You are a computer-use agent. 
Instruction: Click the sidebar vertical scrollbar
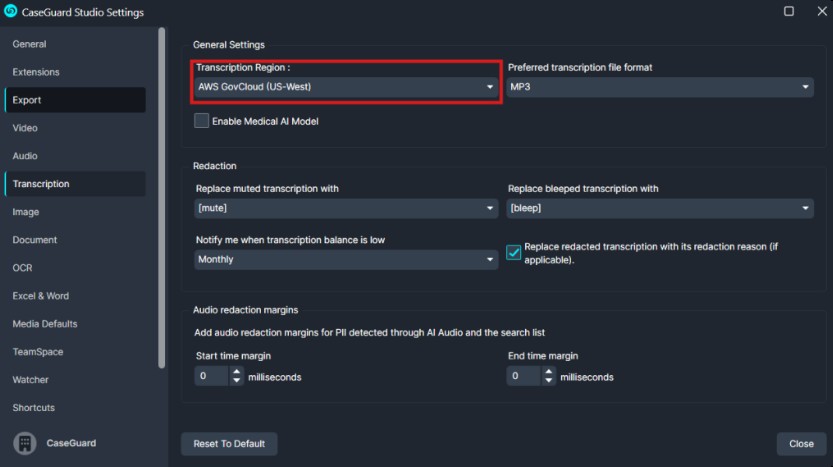coord(162,198)
